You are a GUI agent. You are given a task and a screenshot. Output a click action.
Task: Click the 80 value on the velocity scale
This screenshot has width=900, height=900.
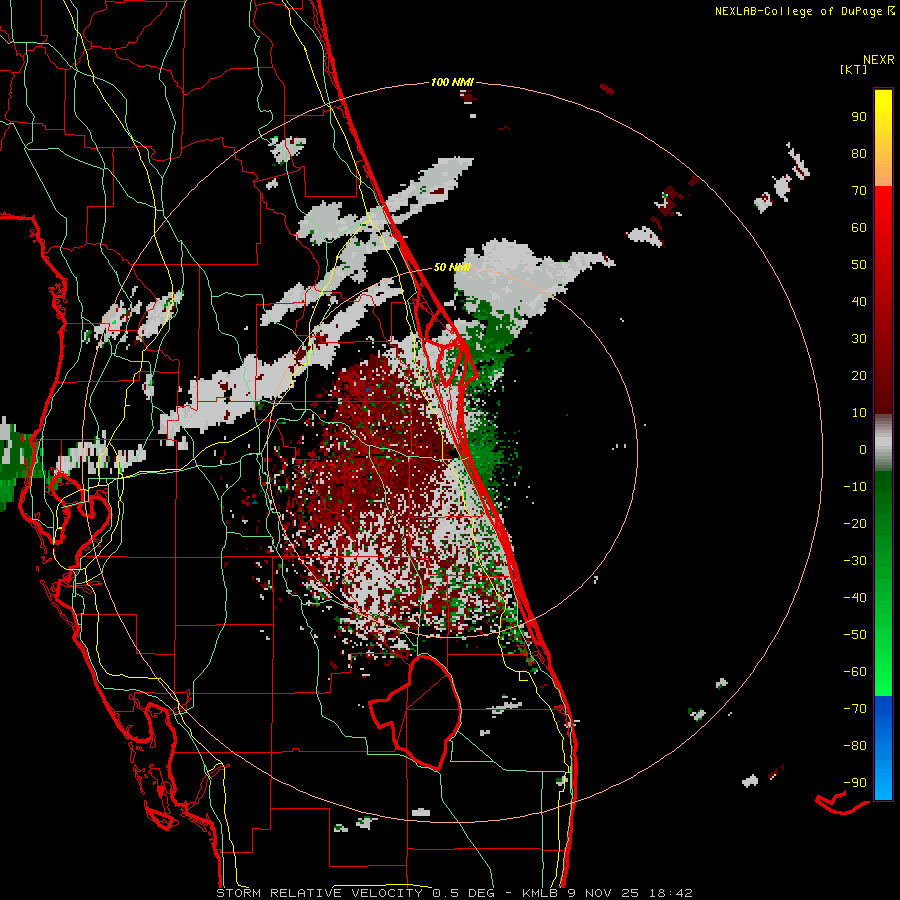coord(859,153)
